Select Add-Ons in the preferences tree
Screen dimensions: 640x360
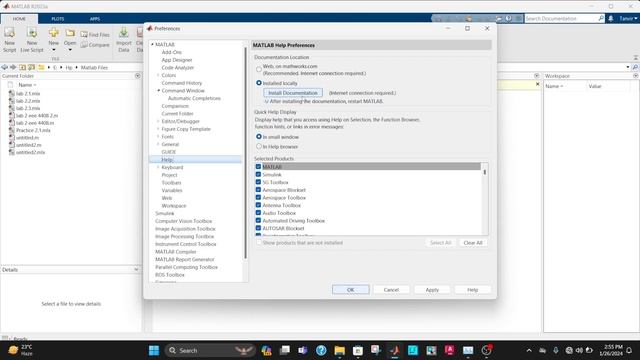[x=171, y=52]
